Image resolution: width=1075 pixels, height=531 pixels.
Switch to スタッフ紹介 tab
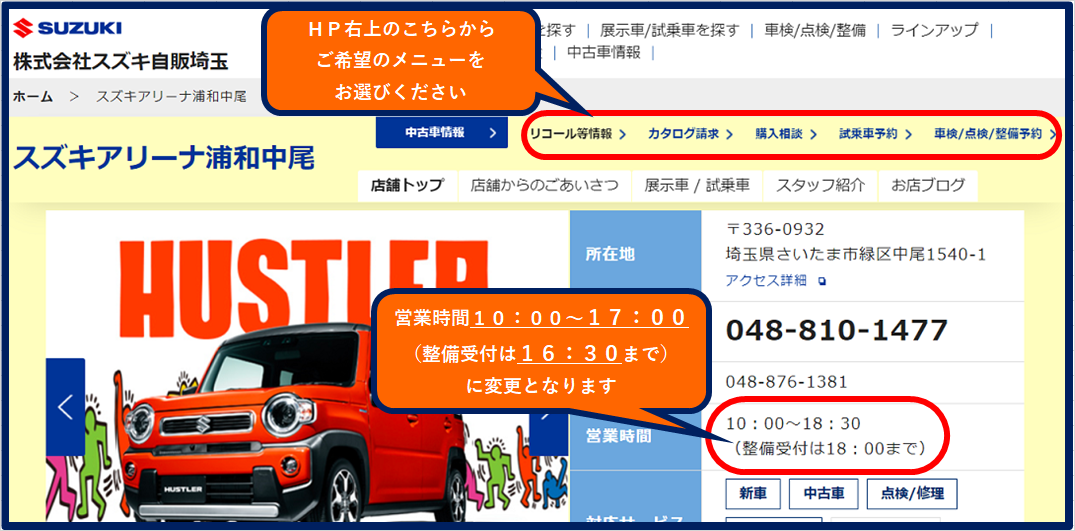820,186
